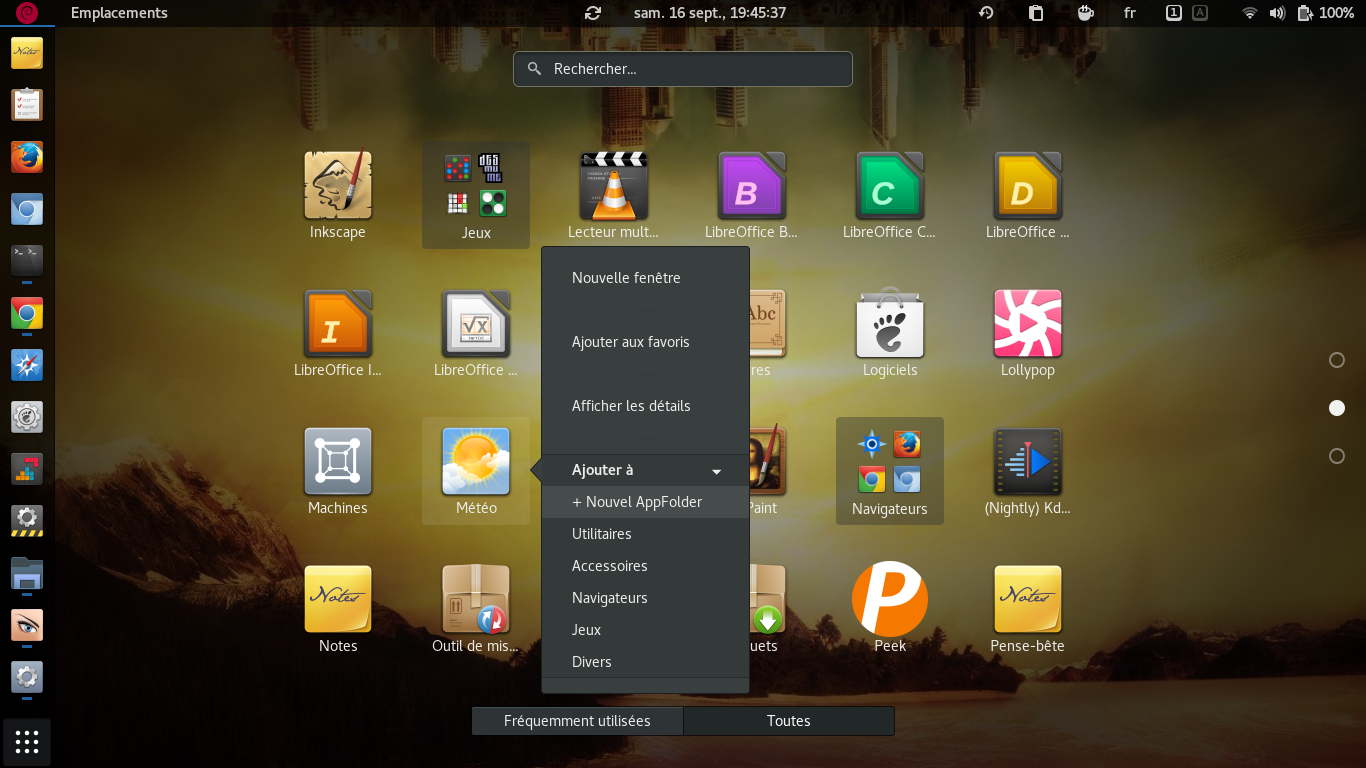
Task: Open the yellow Notes icon in the dock
Action: (27, 53)
